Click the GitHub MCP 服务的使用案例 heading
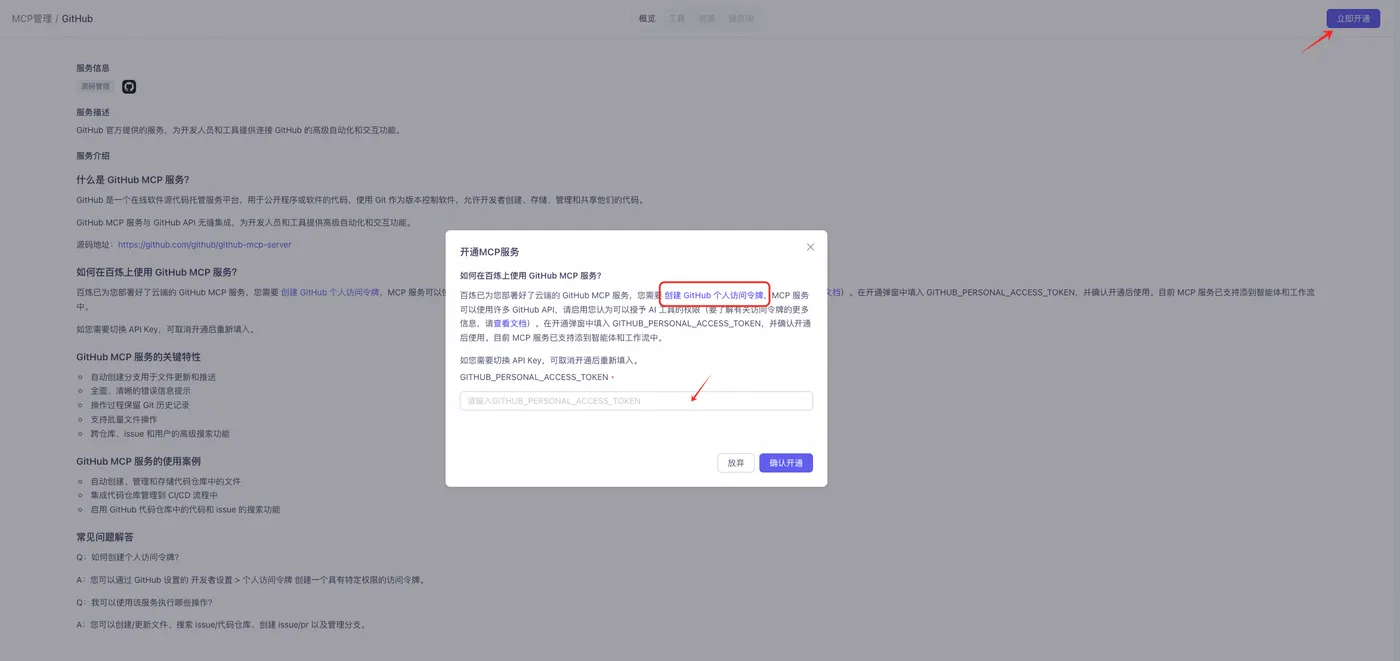Screen dimensions: 1400x661 138,461
